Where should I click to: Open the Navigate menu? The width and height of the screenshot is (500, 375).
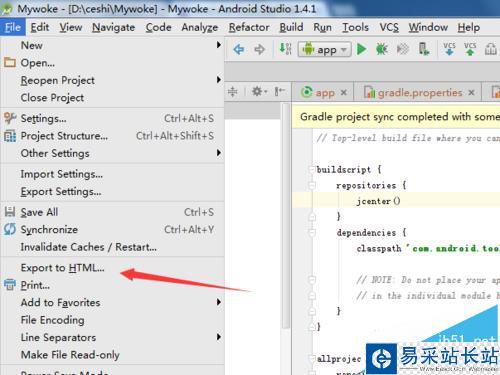113,27
